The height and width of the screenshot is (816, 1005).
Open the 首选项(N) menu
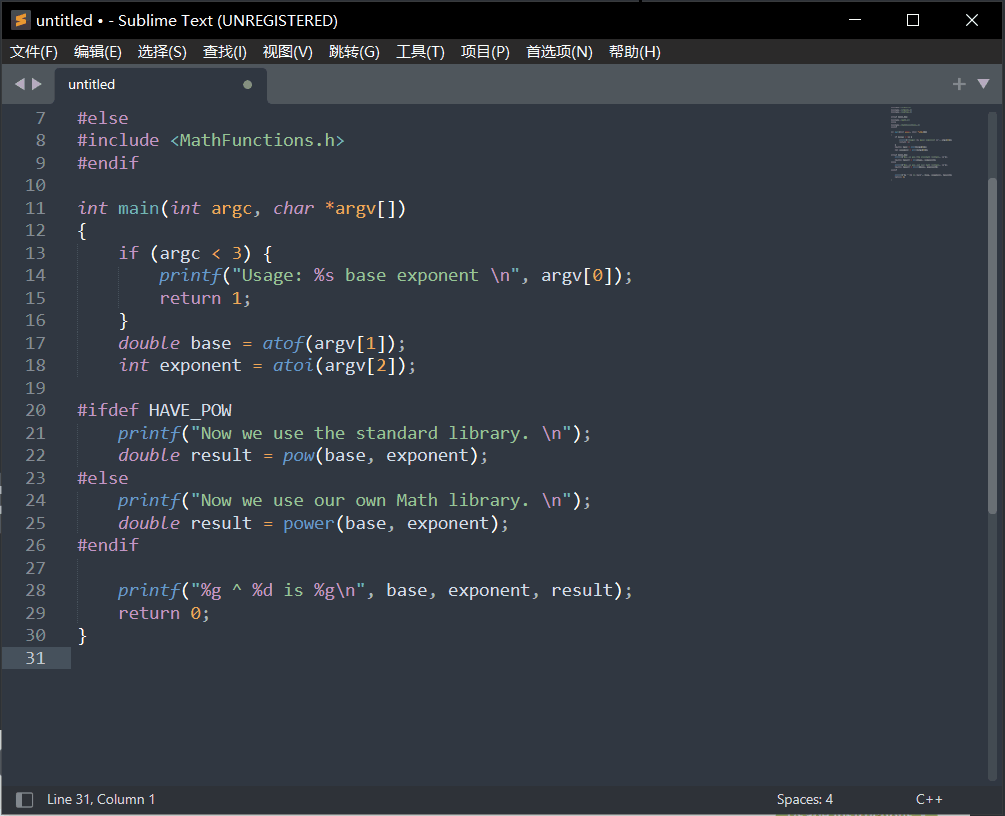559,52
